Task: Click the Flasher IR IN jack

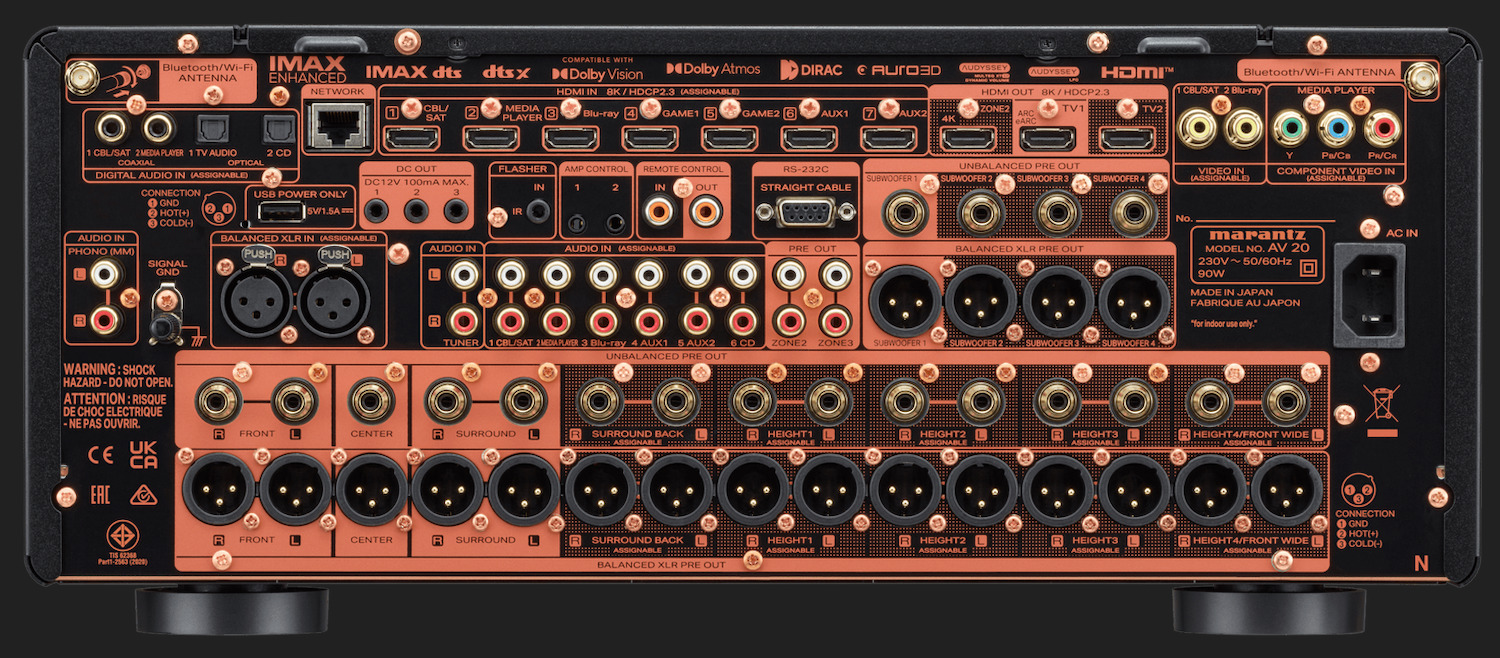Action: click(x=541, y=211)
